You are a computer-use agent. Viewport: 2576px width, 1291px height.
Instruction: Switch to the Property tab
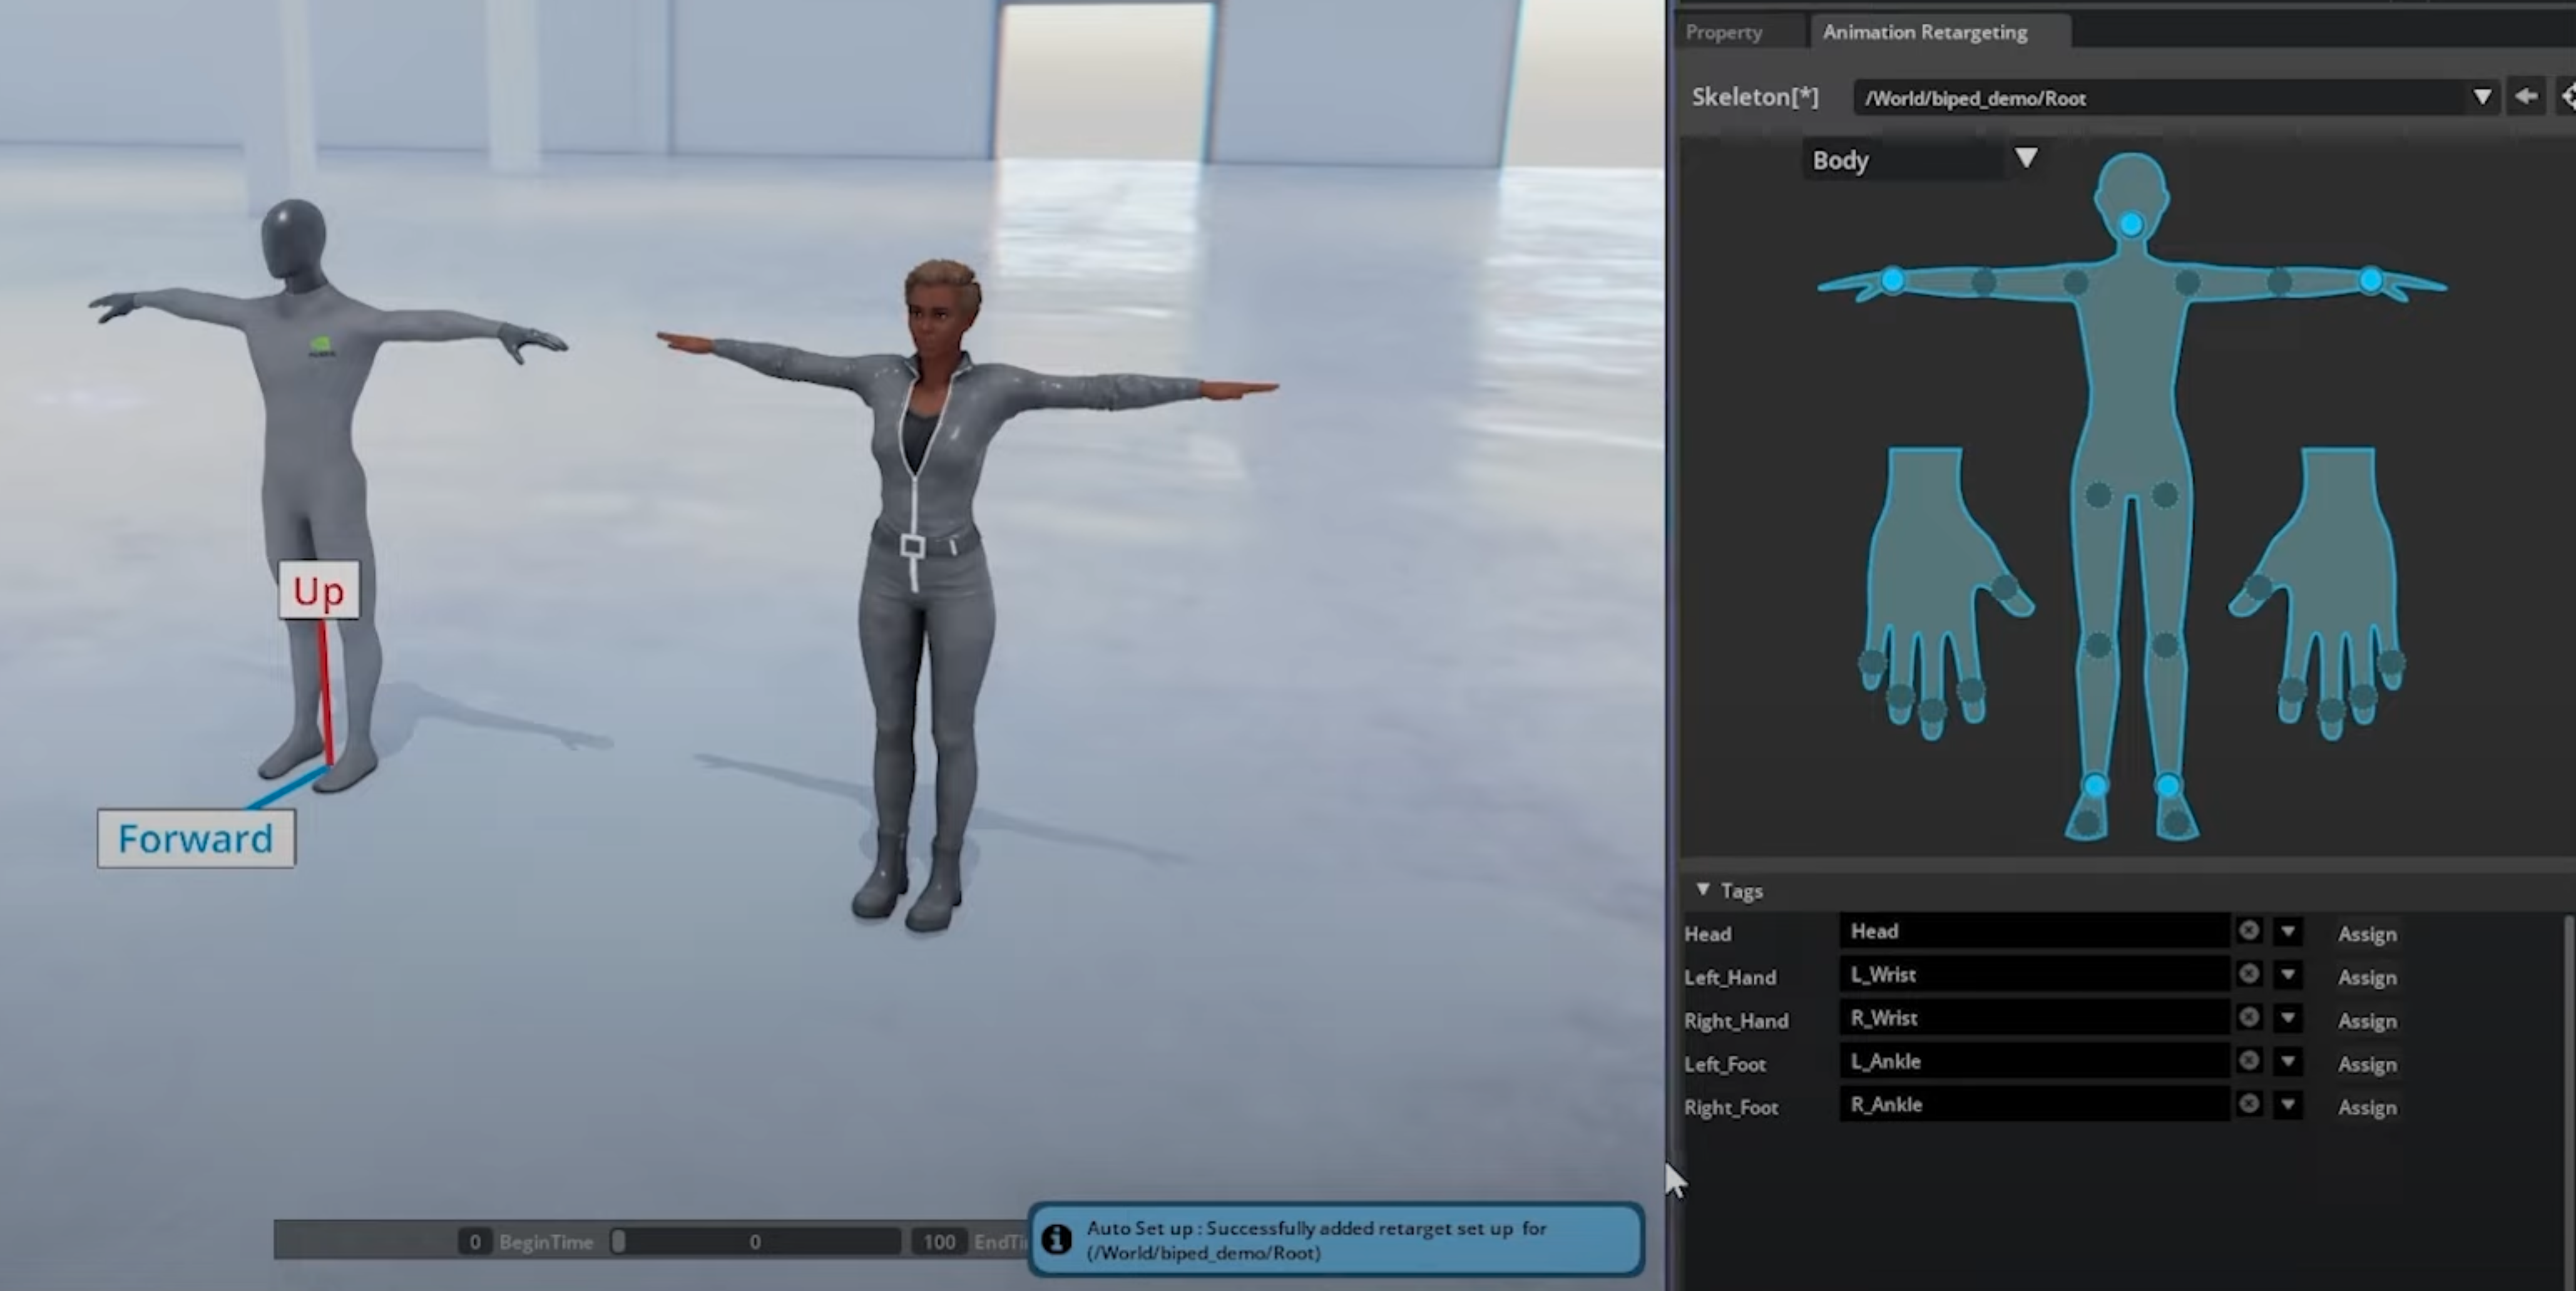coord(1724,32)
